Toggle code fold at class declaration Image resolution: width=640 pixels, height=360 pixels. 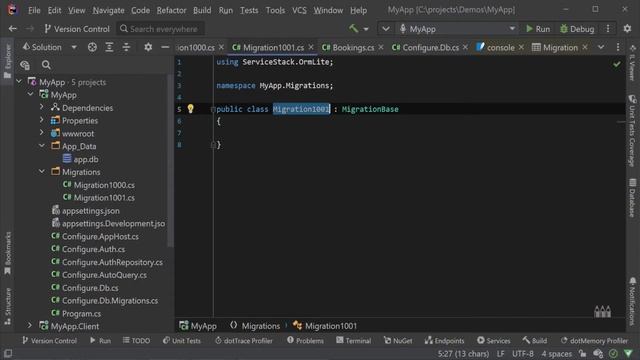tap(213, 109)
